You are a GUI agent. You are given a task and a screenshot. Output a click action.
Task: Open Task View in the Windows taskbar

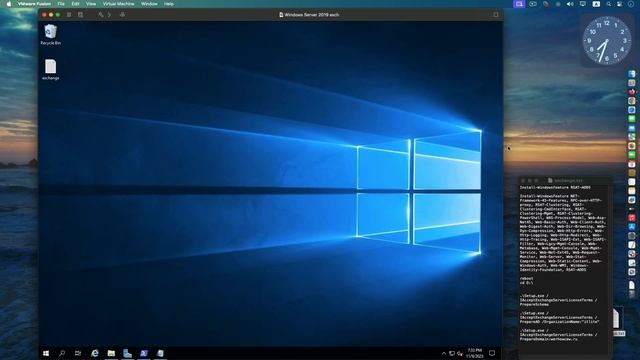[78, 353]
